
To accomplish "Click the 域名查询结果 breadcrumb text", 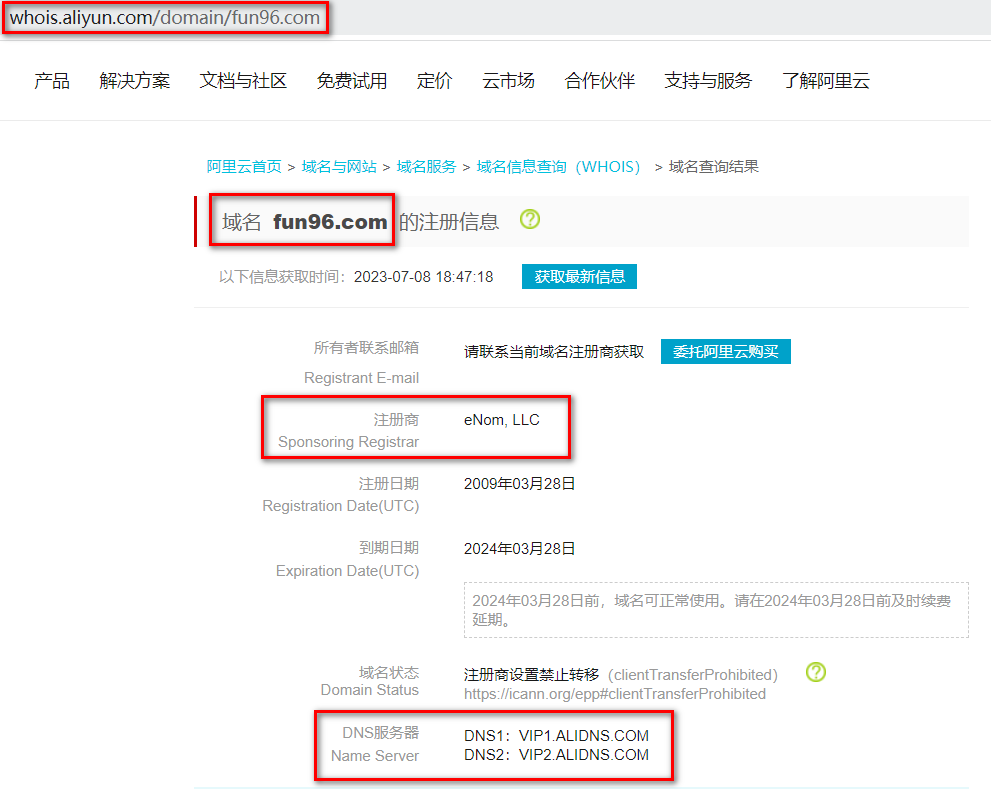I will coord(714,167).
